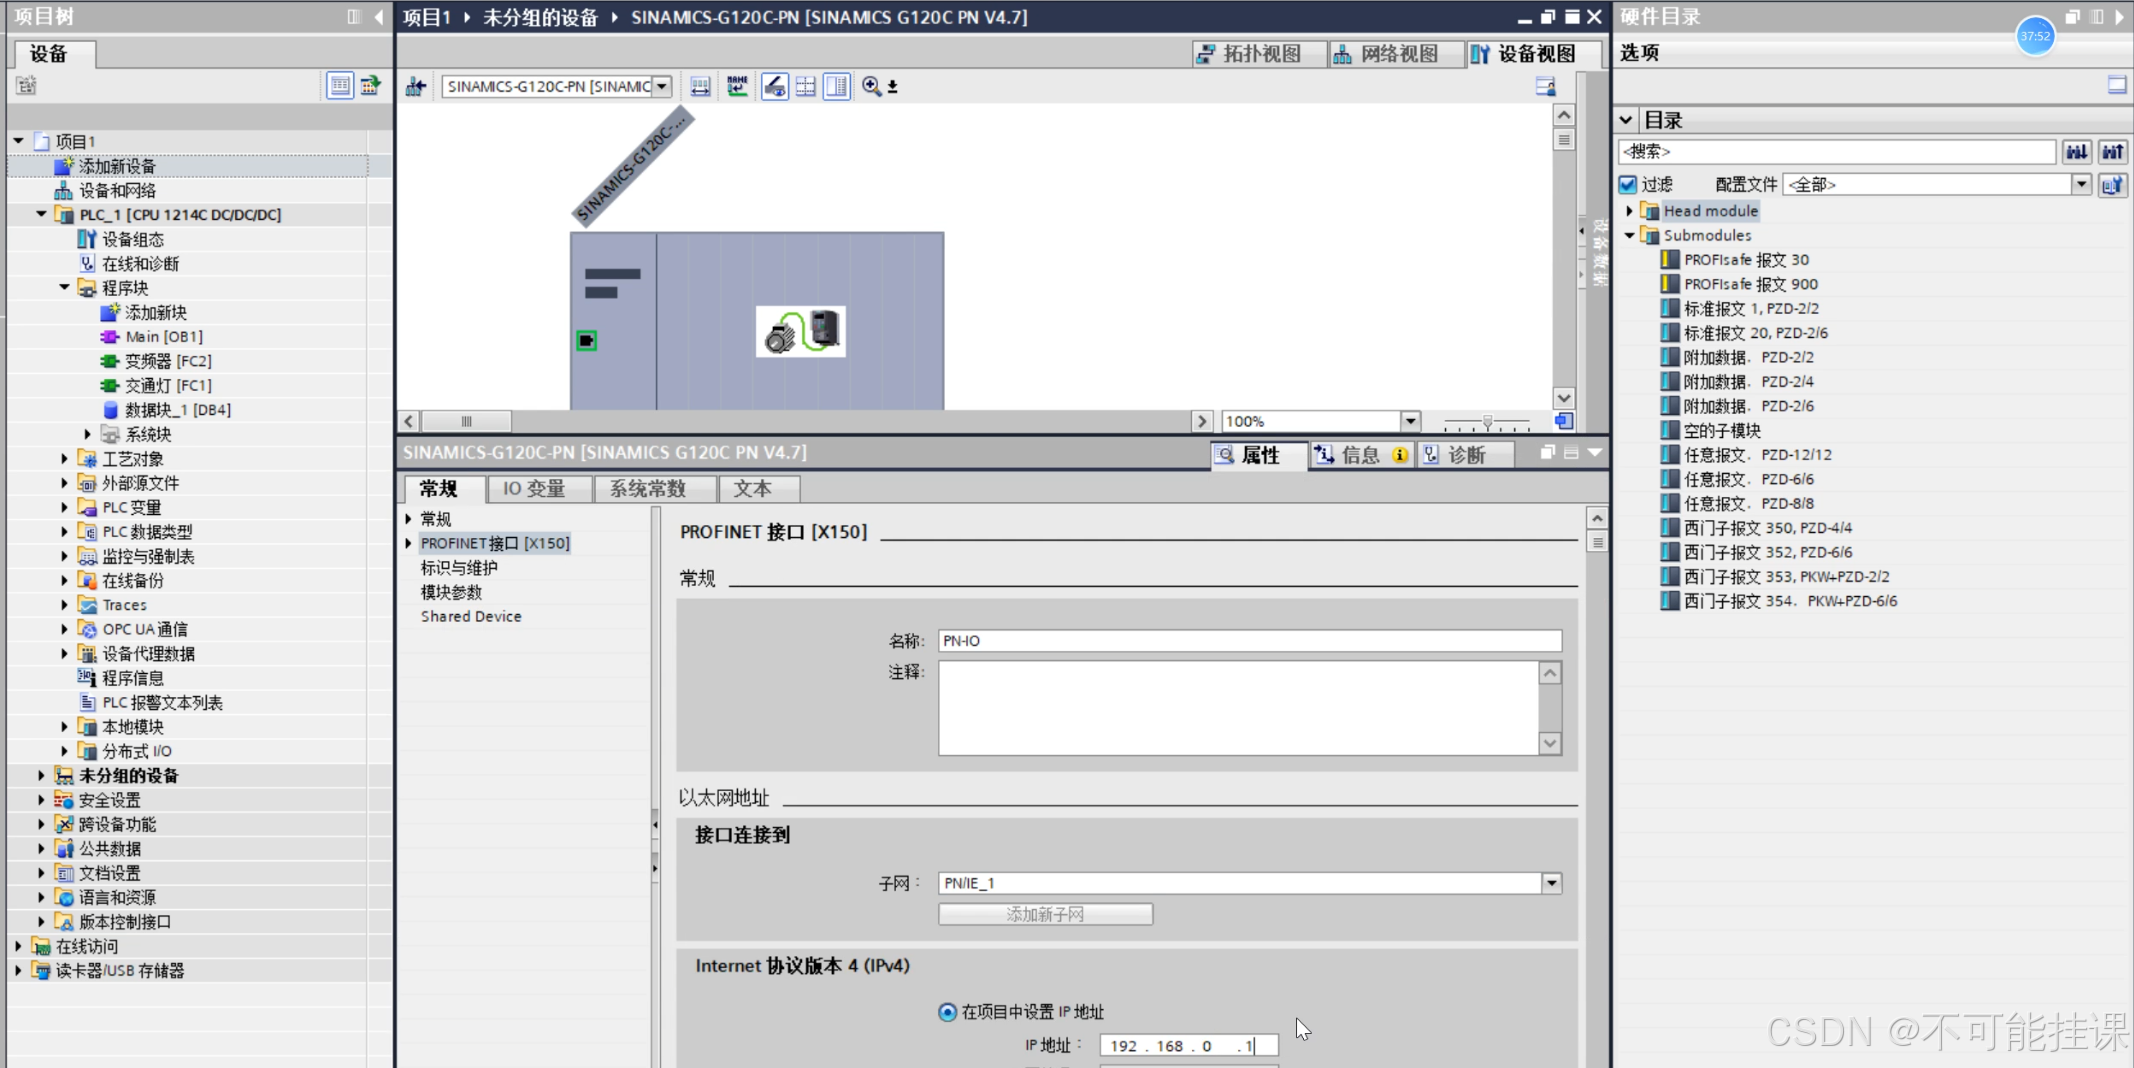Expand the 未分组的设备 node
The height and width of the screenshot is (1068, 2134).
[x=40, y=776]
